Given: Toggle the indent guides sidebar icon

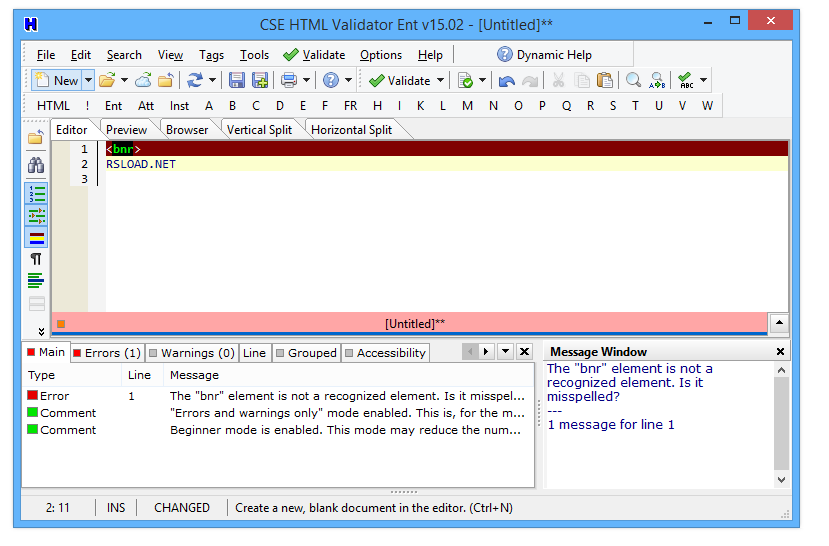Looking at the screenshot, I should (36, 216).
